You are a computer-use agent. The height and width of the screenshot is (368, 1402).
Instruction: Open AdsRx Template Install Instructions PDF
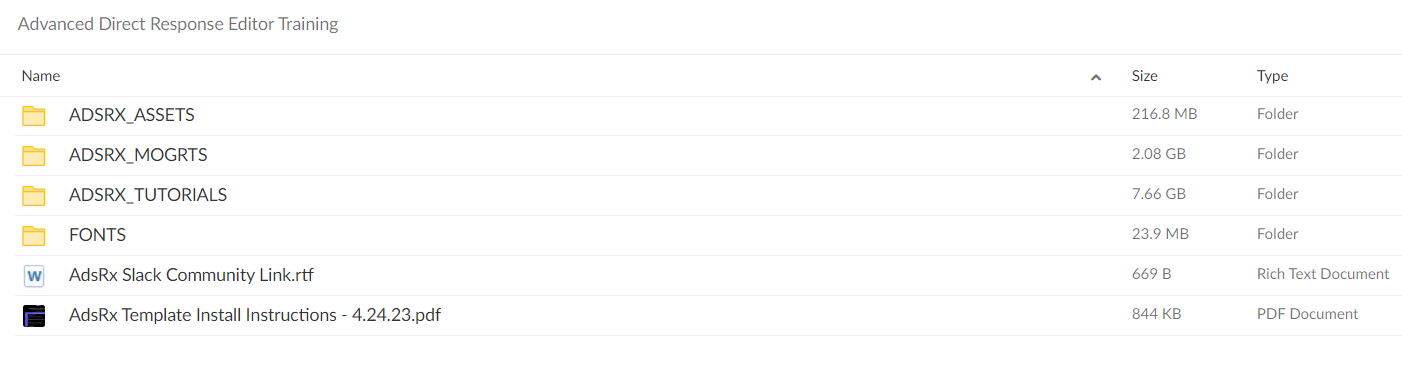click(255, 315)
